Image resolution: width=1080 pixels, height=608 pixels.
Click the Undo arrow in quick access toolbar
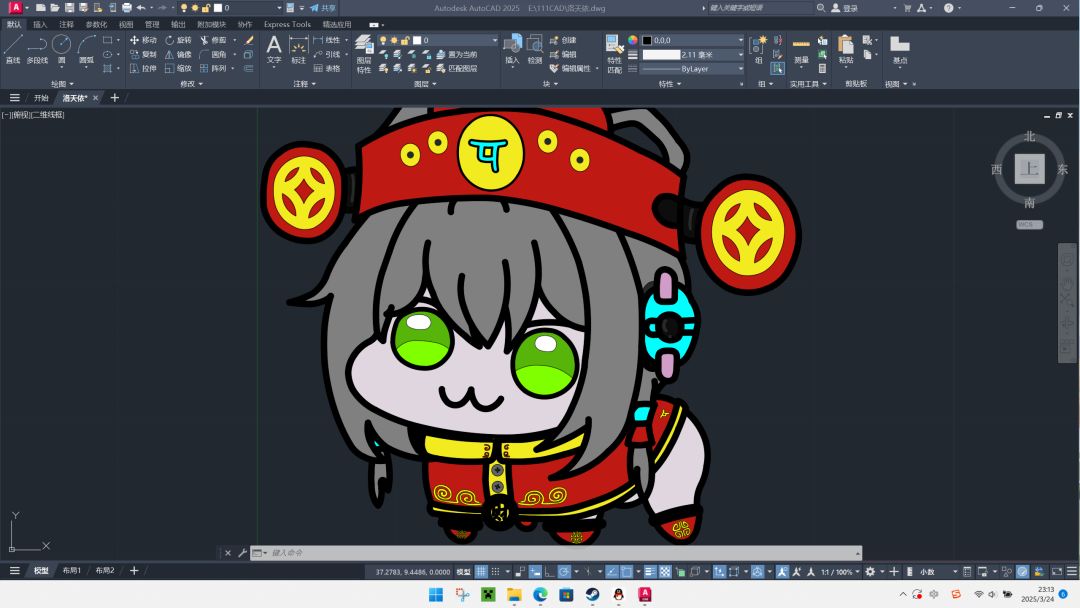141,8
